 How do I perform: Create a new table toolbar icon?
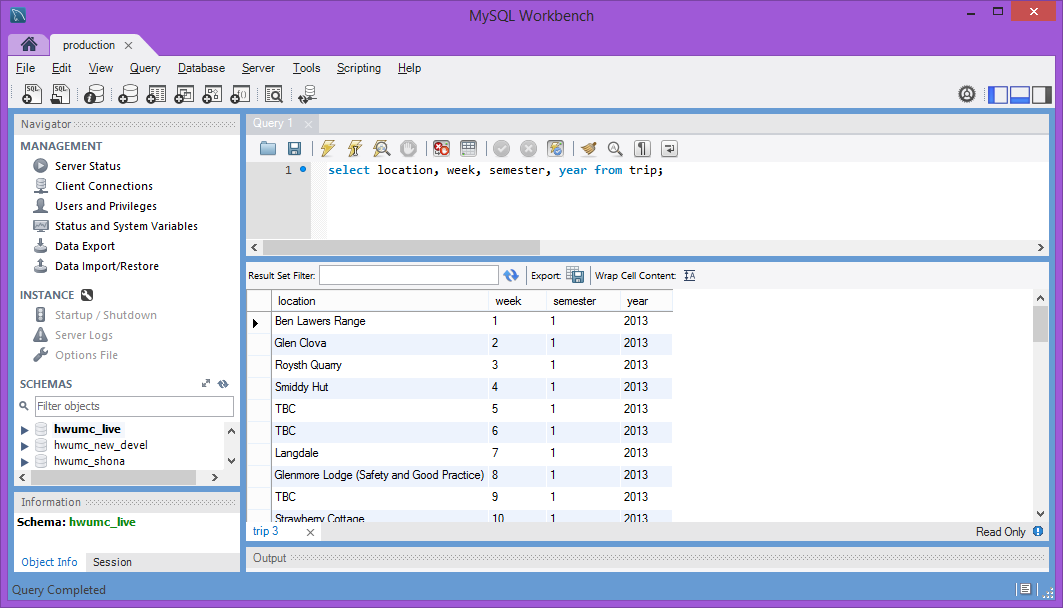(x=156, y=94)
